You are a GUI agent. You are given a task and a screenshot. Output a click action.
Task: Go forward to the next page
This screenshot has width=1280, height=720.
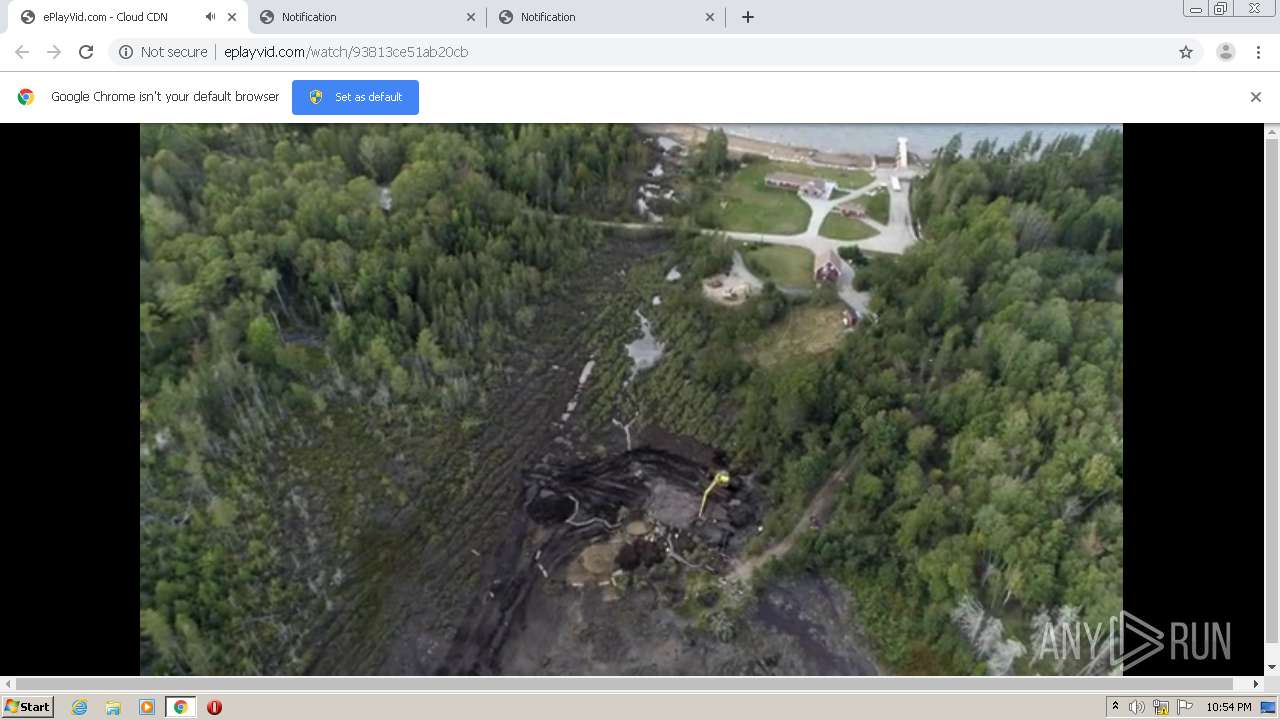pos(54,52)
